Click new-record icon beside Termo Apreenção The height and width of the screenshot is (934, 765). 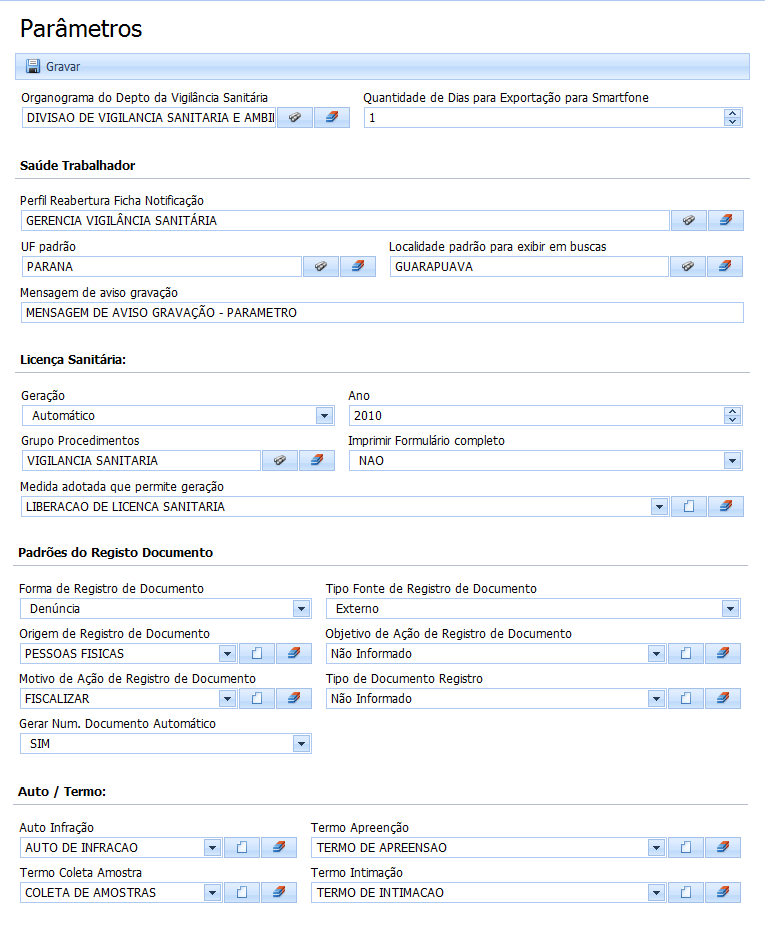(686, 847)
